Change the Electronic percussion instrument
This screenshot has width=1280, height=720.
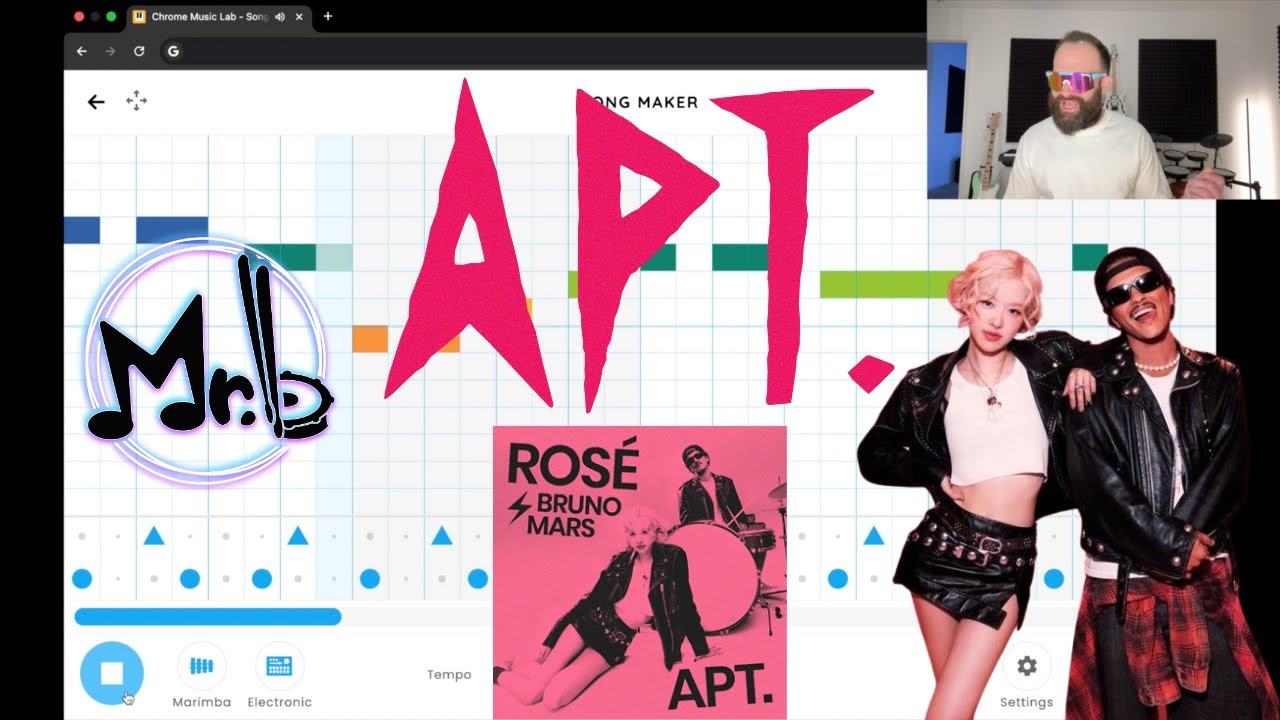click(279, 677)
